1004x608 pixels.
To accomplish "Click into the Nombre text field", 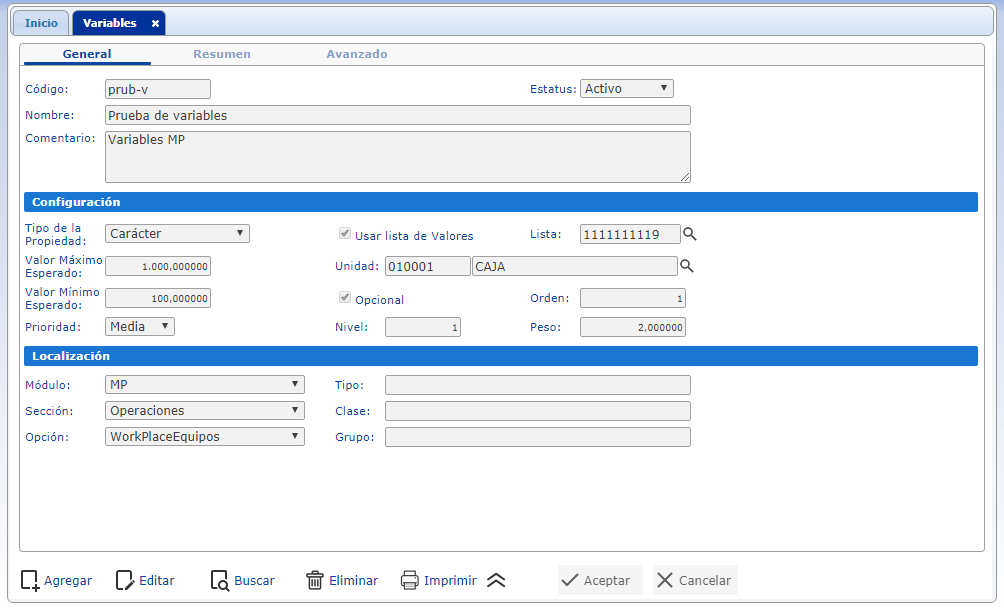I will tap(397, 116).
